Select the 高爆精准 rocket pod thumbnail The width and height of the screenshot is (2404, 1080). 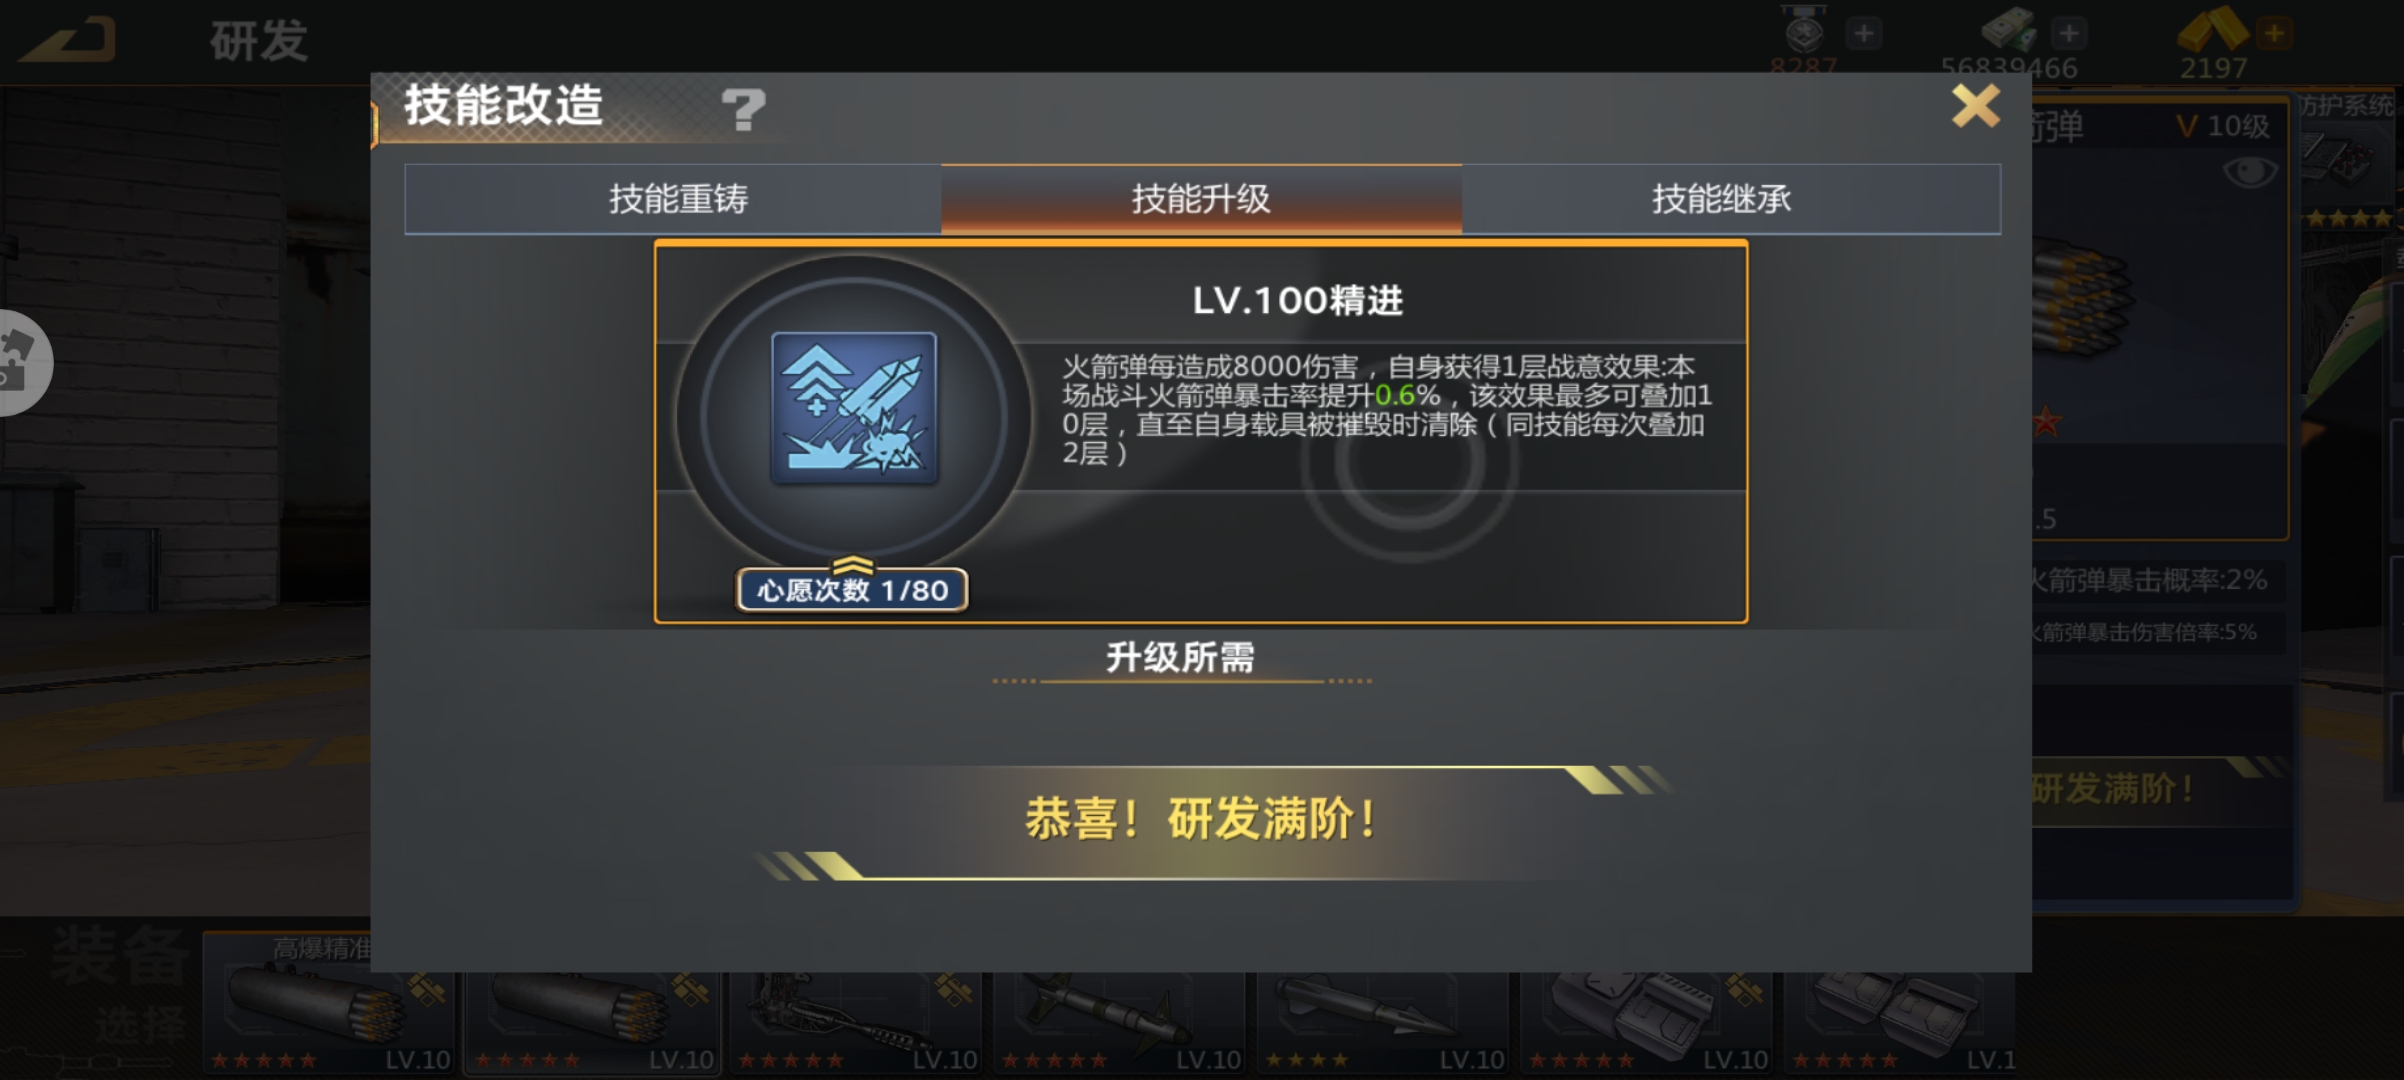pos(330,1003)
